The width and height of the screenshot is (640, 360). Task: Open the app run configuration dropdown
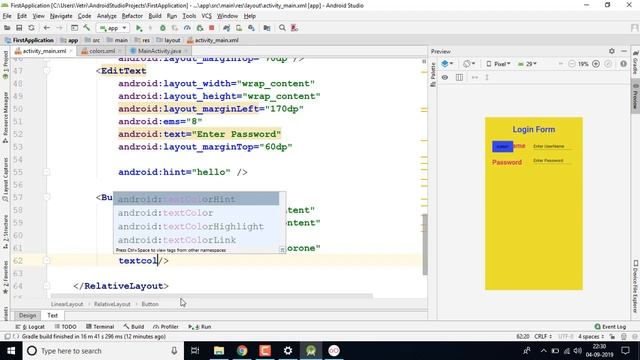tap(113, 28)
